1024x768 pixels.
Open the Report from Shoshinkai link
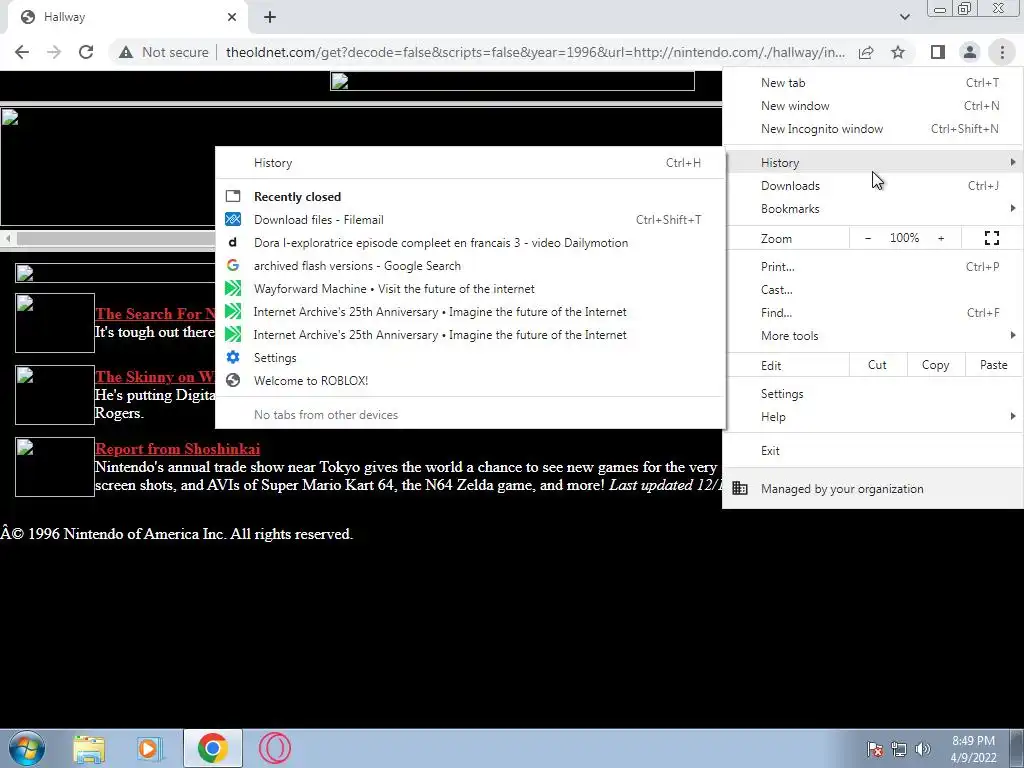(178, 449)
